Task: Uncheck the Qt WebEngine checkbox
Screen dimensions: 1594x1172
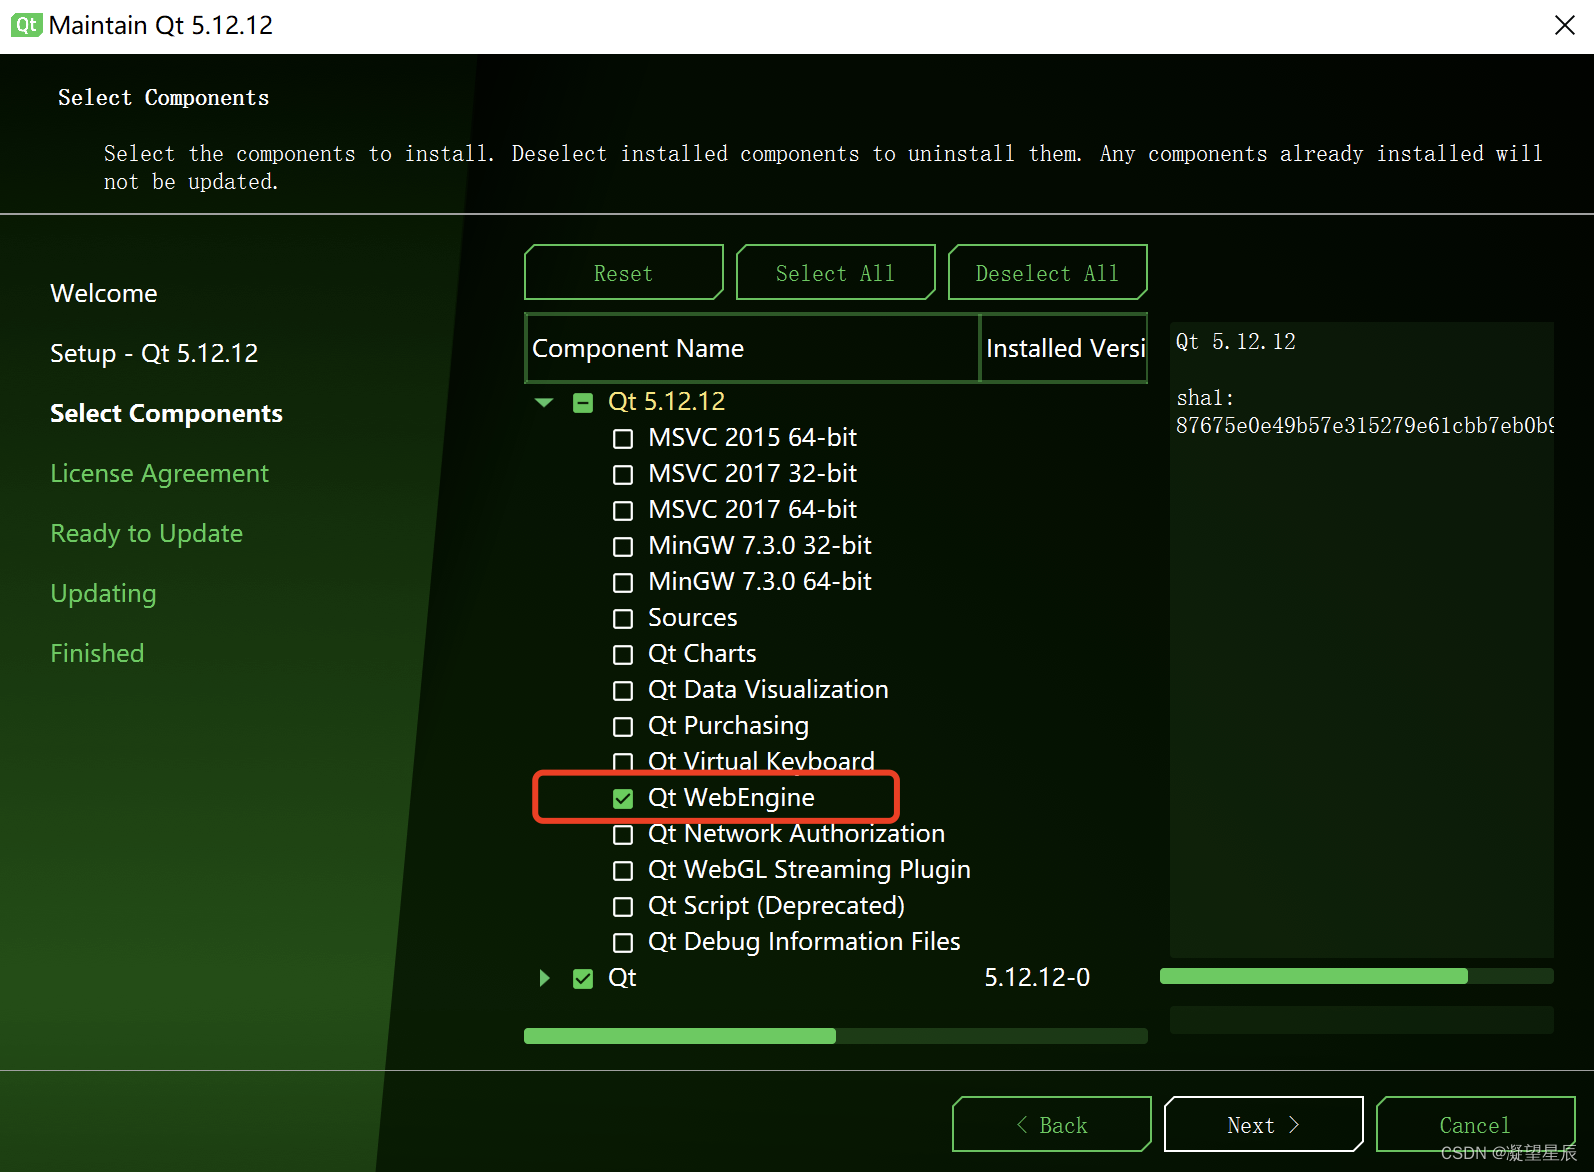Action: pyautogui.click(x=623, y=798)
